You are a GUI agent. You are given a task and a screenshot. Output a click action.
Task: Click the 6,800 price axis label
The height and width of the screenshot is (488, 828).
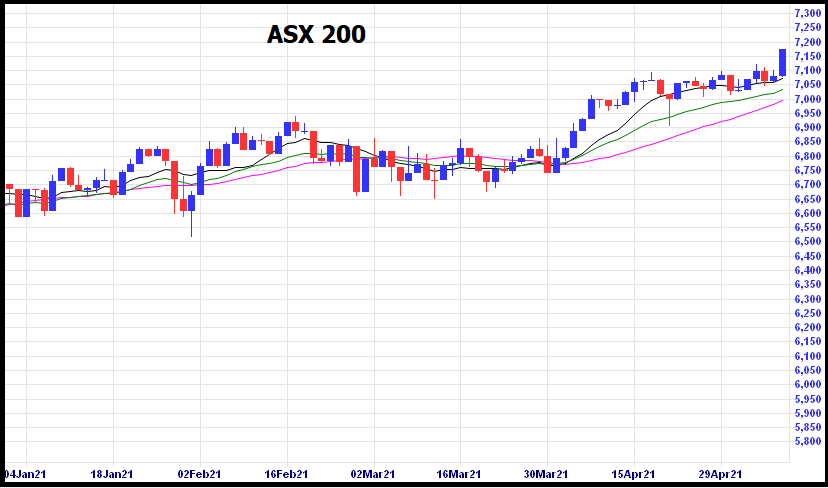tap(808, 156)
